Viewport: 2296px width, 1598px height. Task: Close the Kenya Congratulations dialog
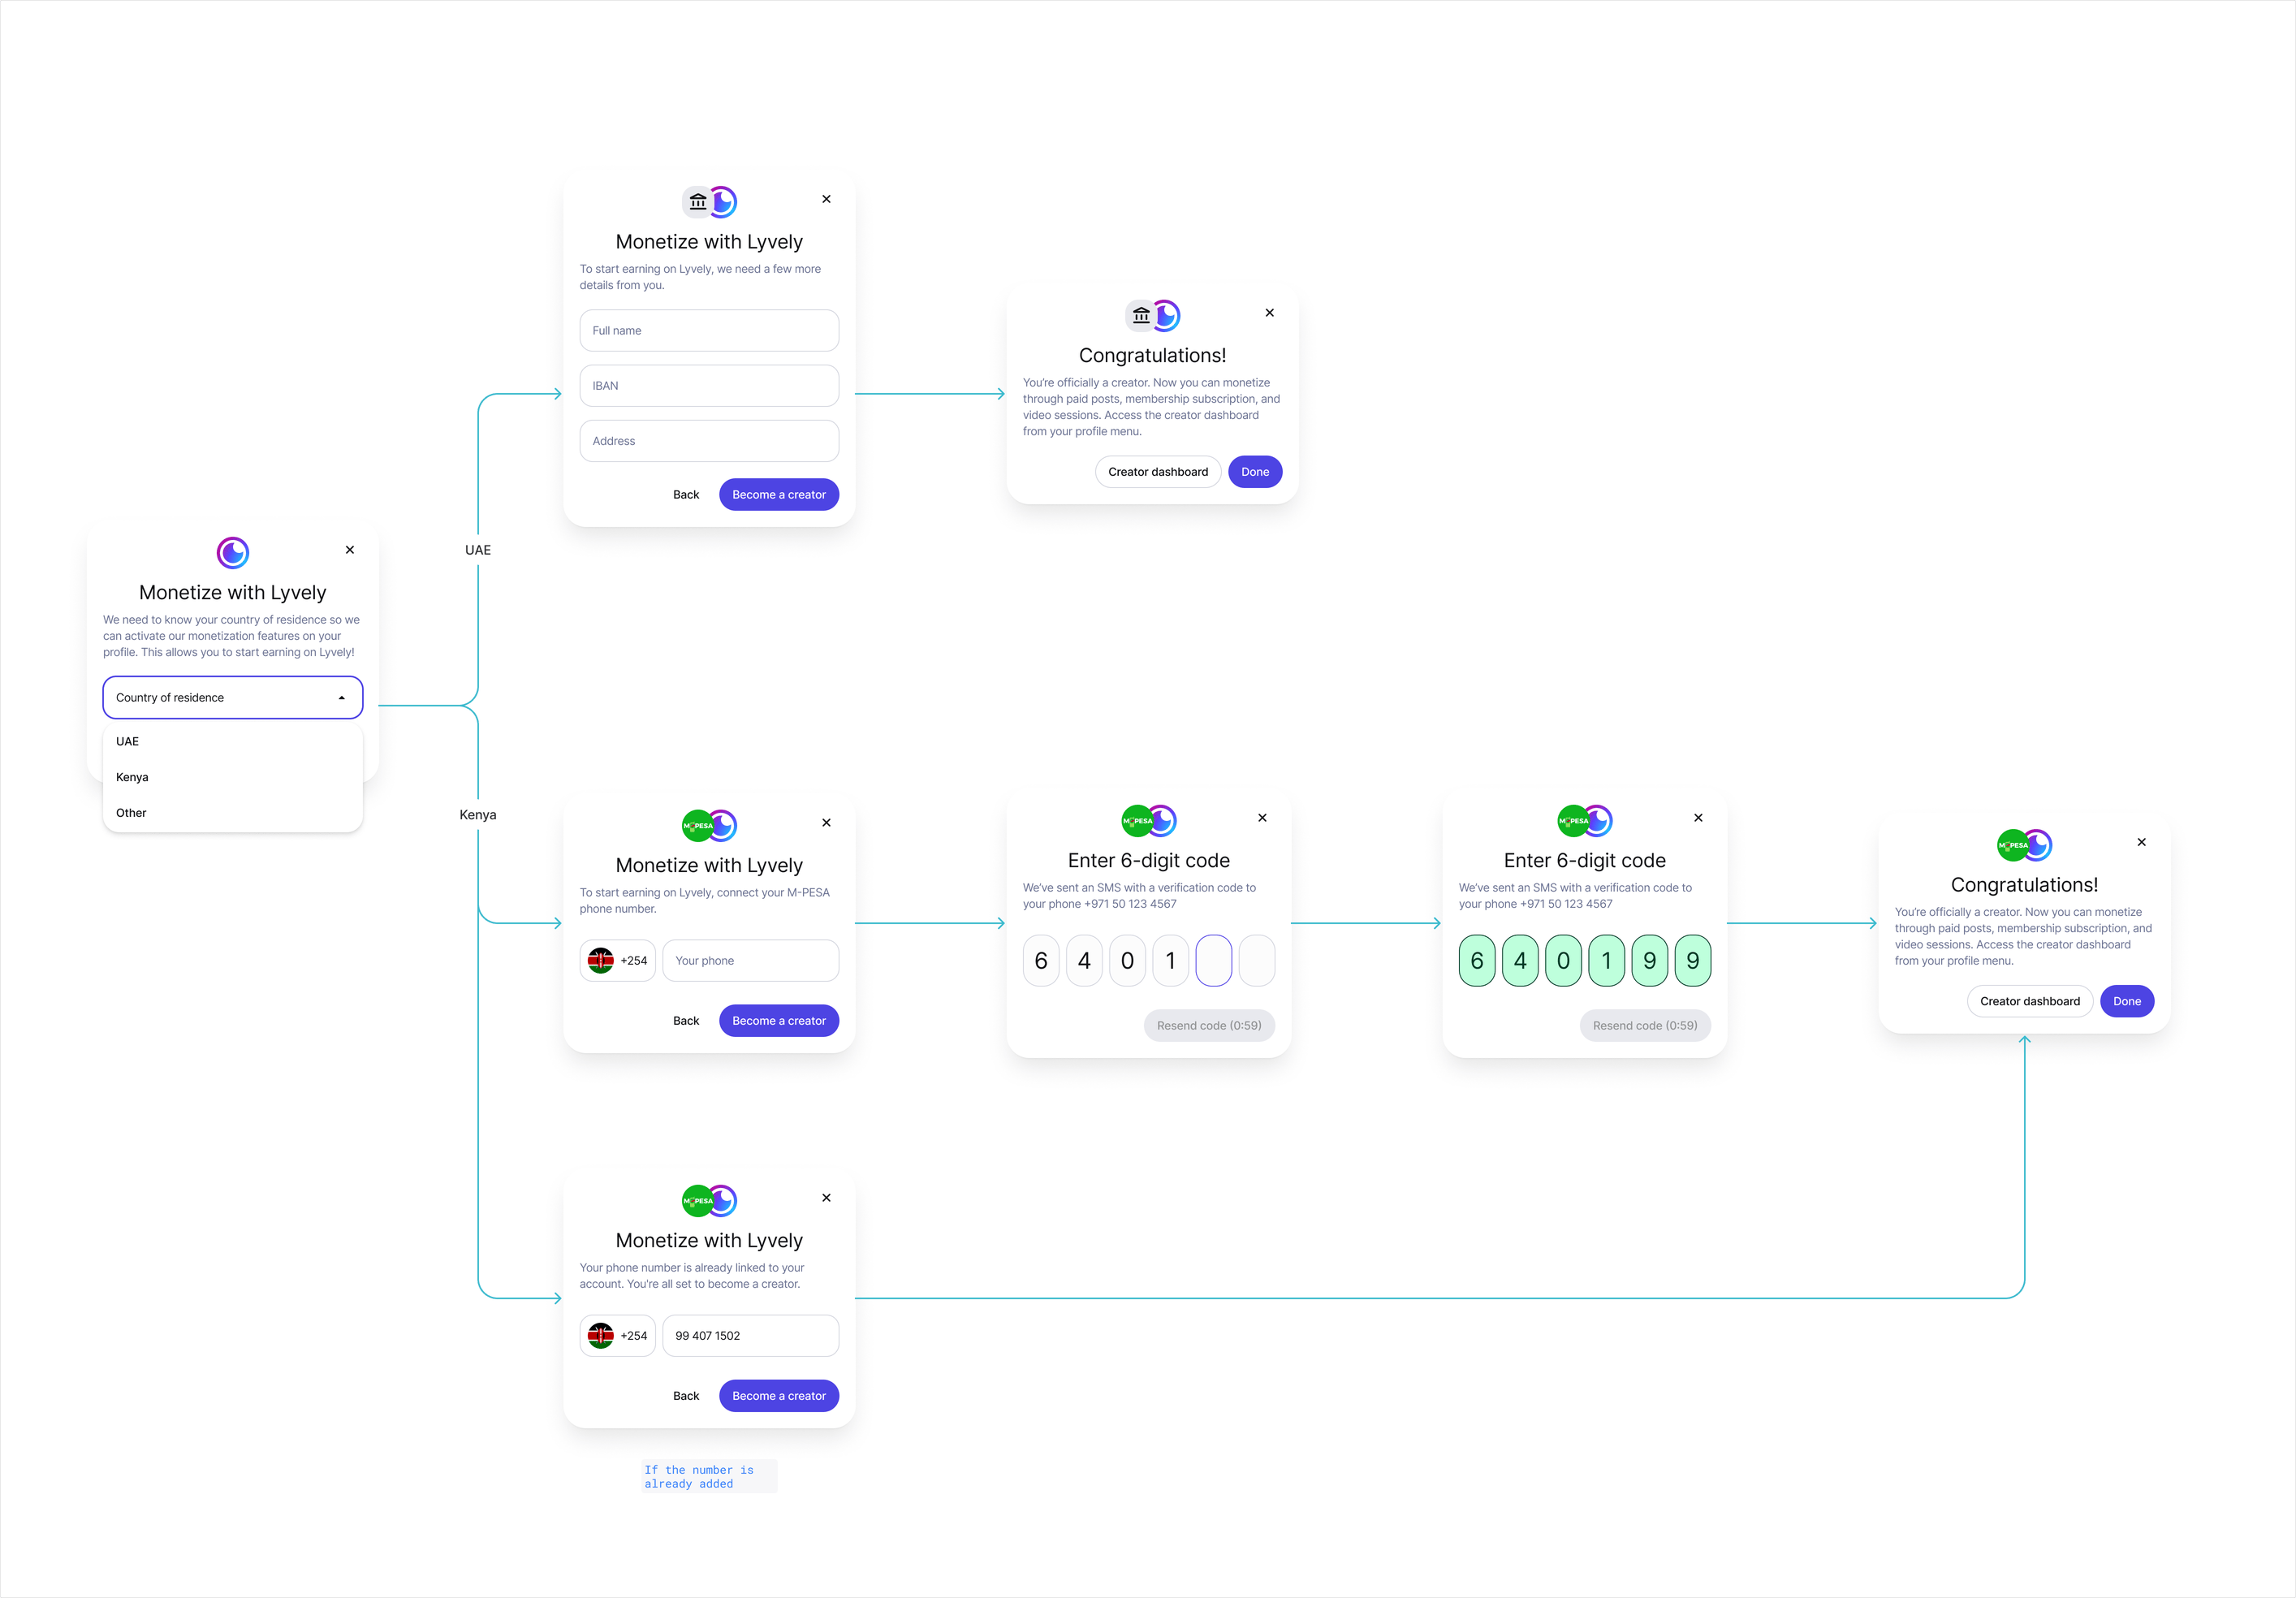(2141, 842)
